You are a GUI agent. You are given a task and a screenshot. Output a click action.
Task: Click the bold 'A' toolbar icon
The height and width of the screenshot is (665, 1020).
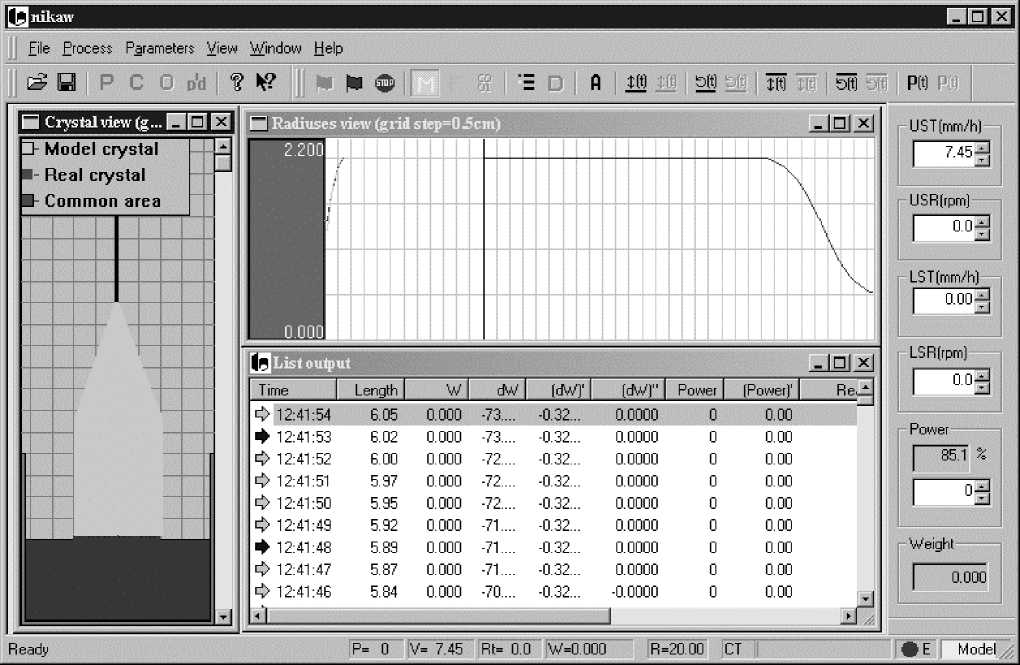(595, 83)
